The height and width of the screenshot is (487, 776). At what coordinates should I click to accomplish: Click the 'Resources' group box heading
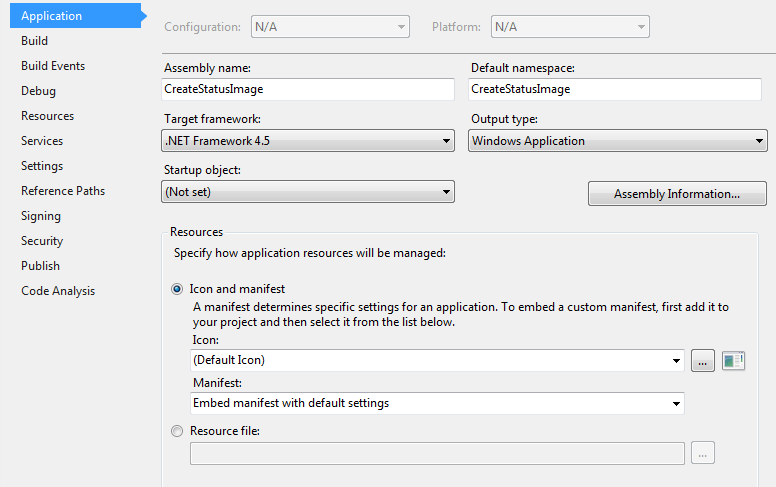196,232
